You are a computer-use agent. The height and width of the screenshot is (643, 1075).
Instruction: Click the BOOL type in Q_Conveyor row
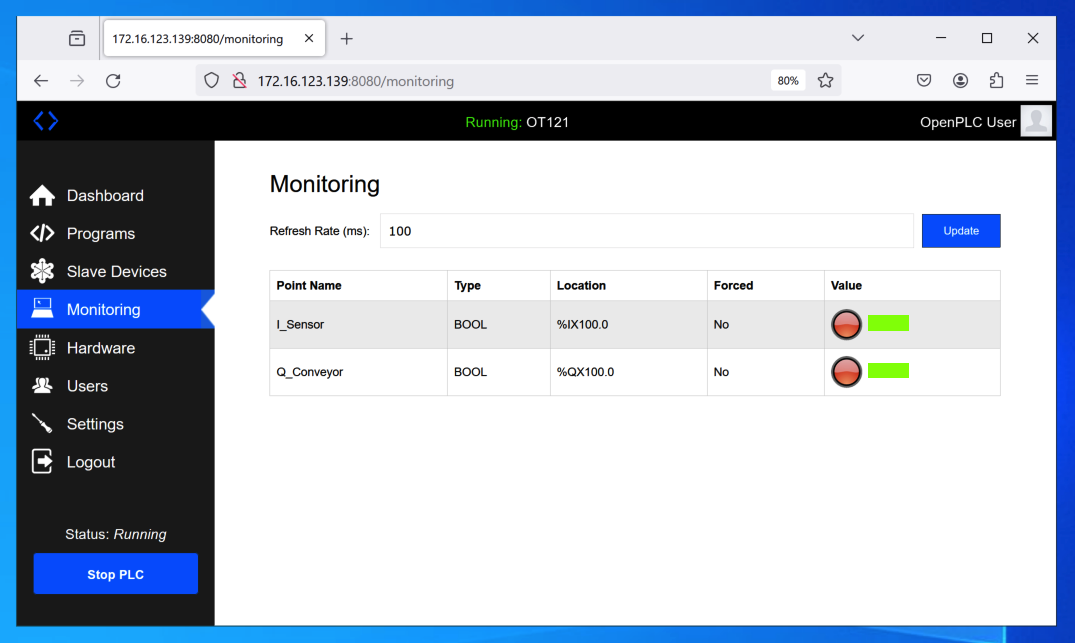pos(470,372)
